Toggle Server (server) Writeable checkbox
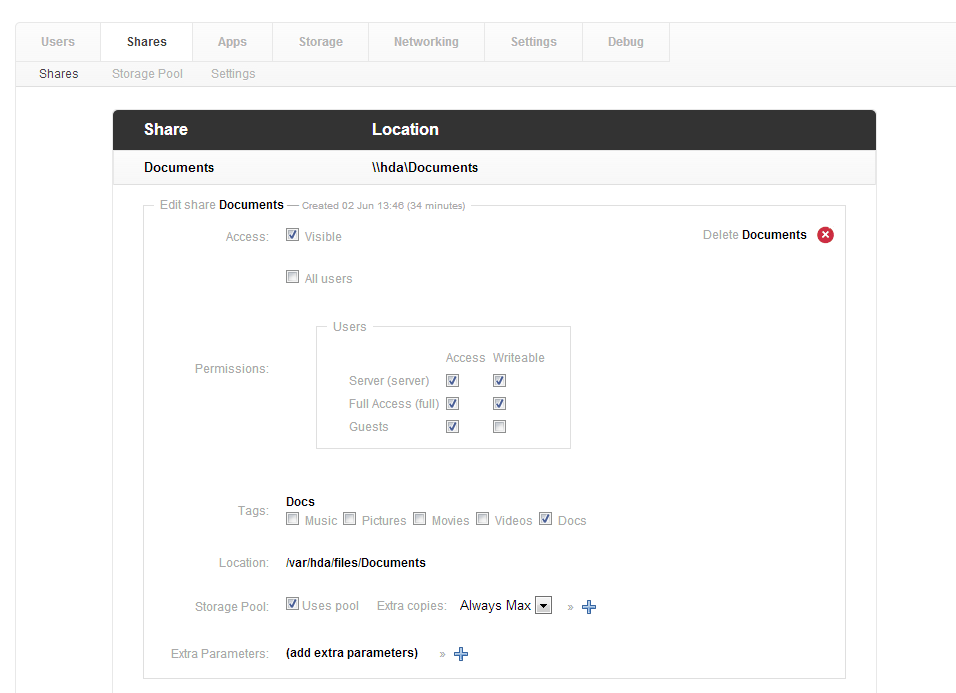Screen dimensions: 956x693 [x=499, y=381]
